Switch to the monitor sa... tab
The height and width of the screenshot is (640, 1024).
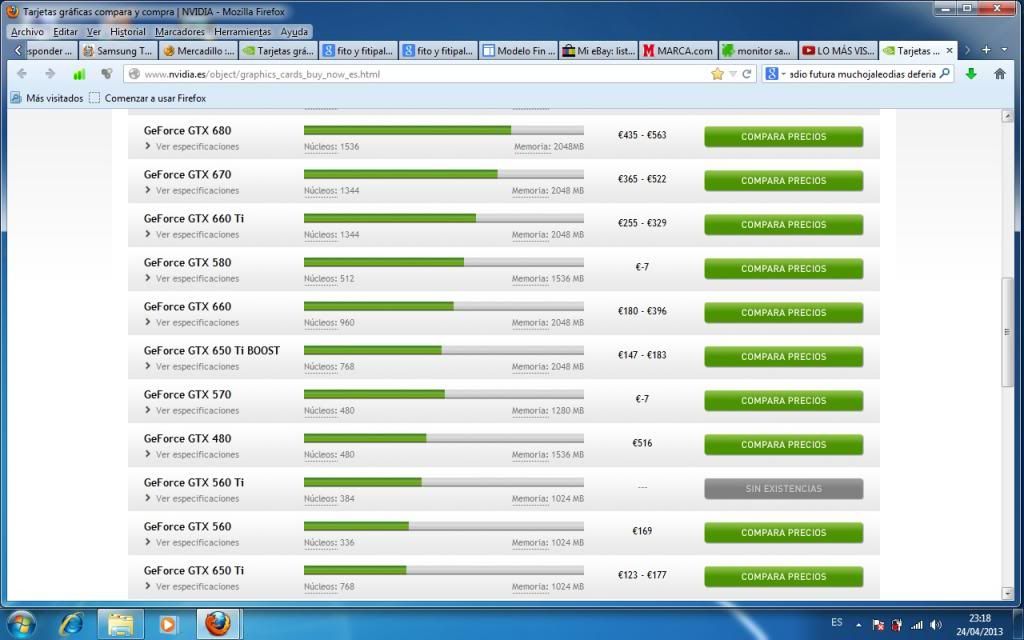tap(758, 50)
